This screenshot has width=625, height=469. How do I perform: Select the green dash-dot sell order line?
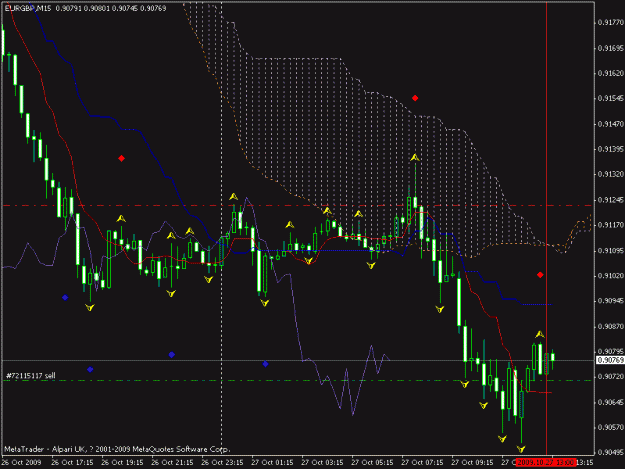297,381
